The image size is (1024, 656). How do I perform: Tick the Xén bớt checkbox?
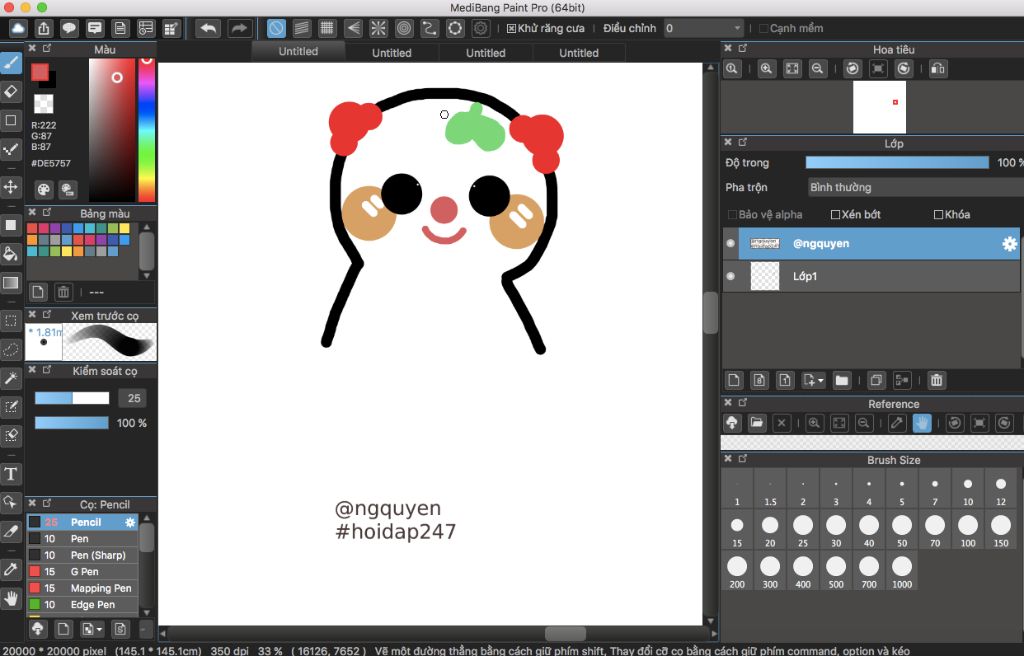(x=836, y=215)
